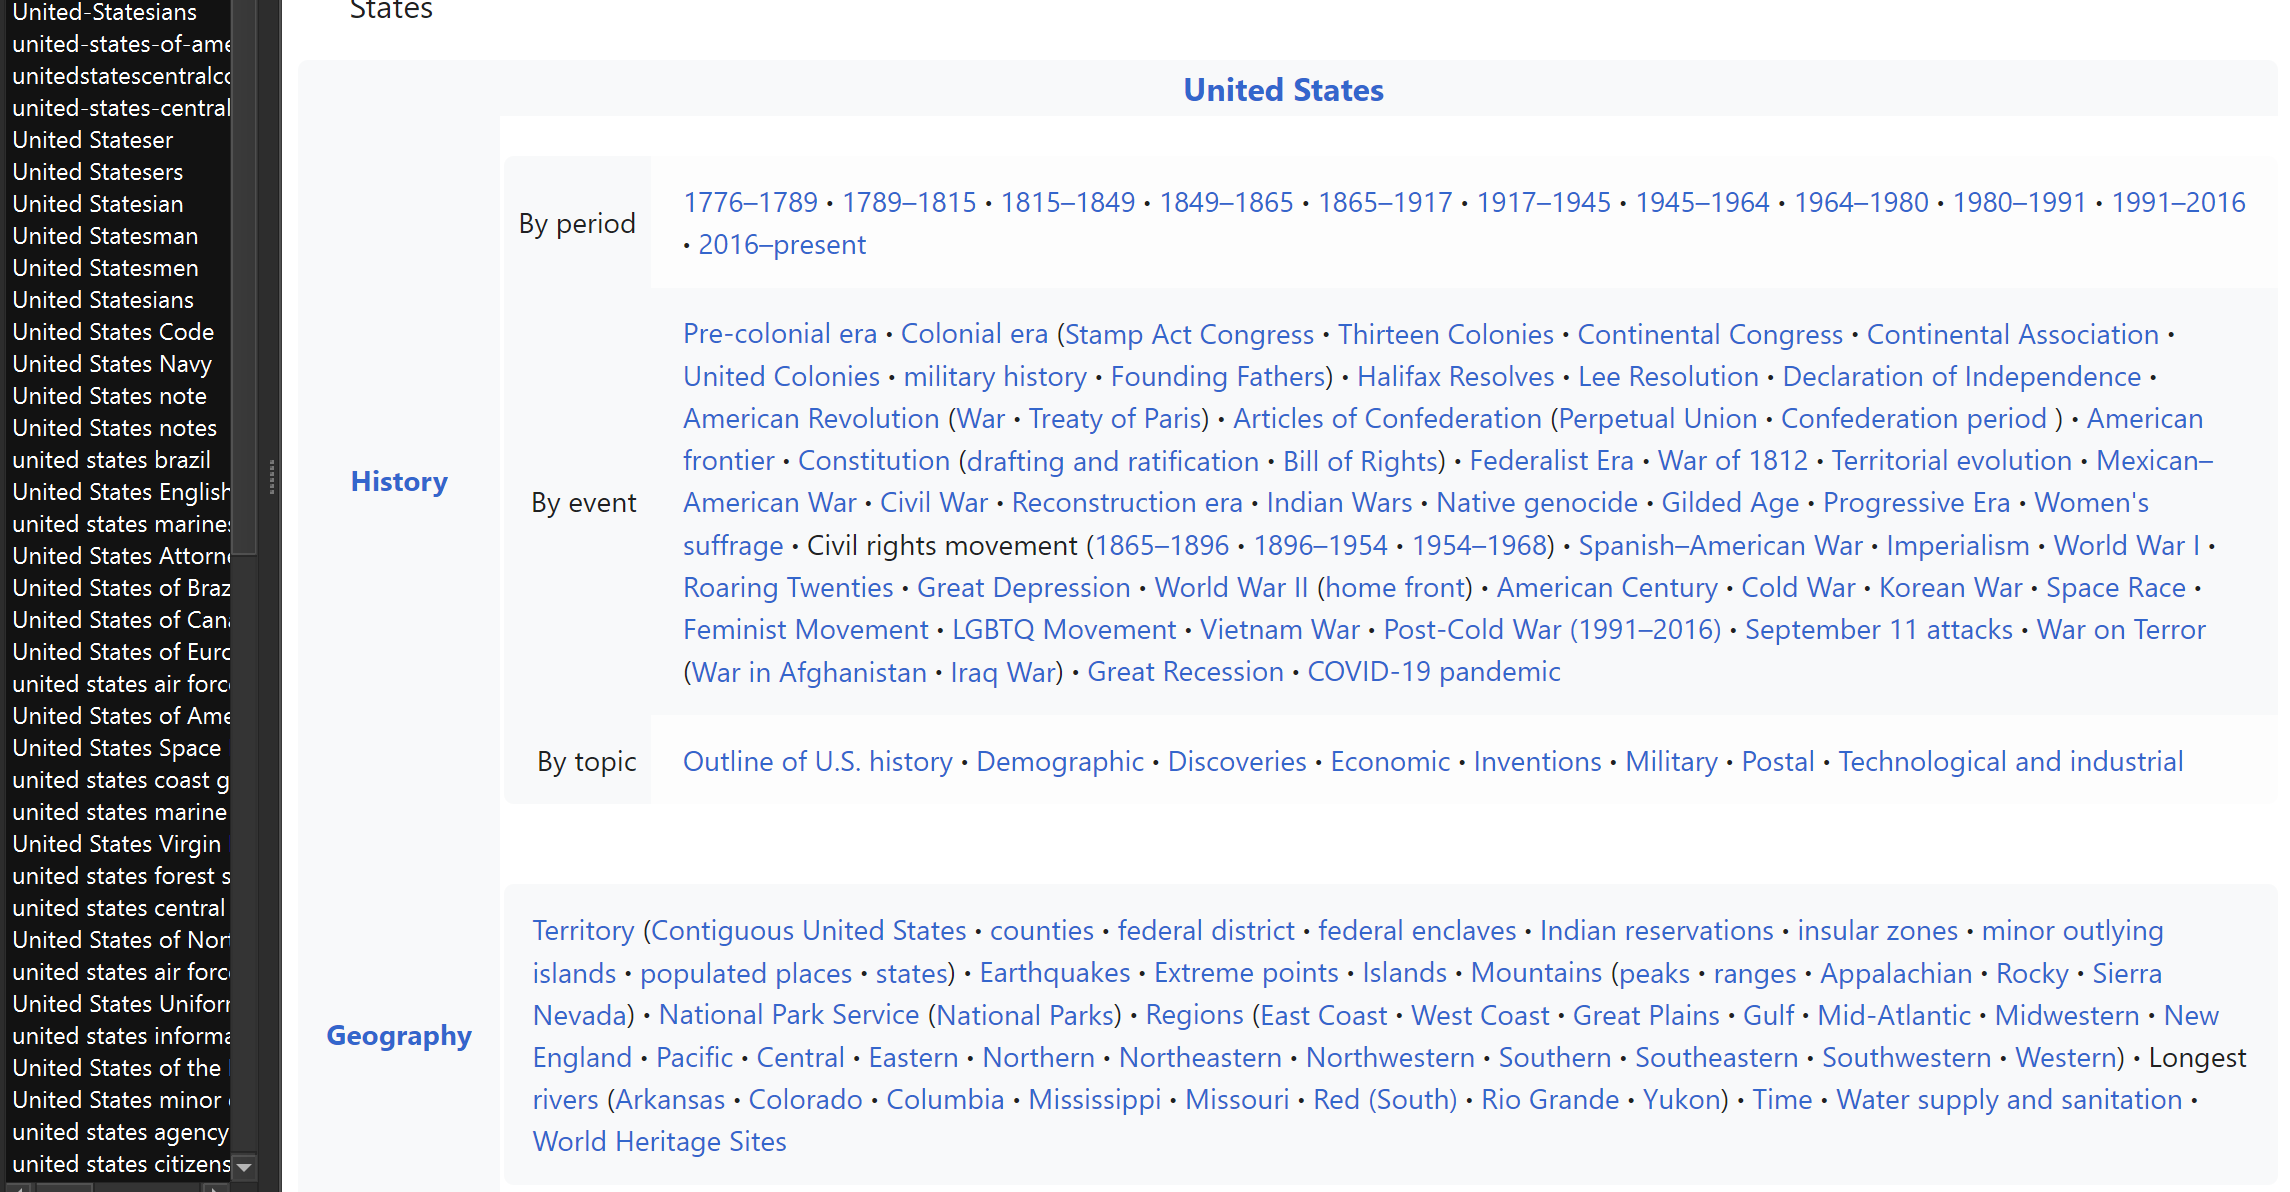Click the vertical scrollbar down arrow
Image resolution: width=2290 pixels, height=1192 pixels.
[x=244, y=1166]
